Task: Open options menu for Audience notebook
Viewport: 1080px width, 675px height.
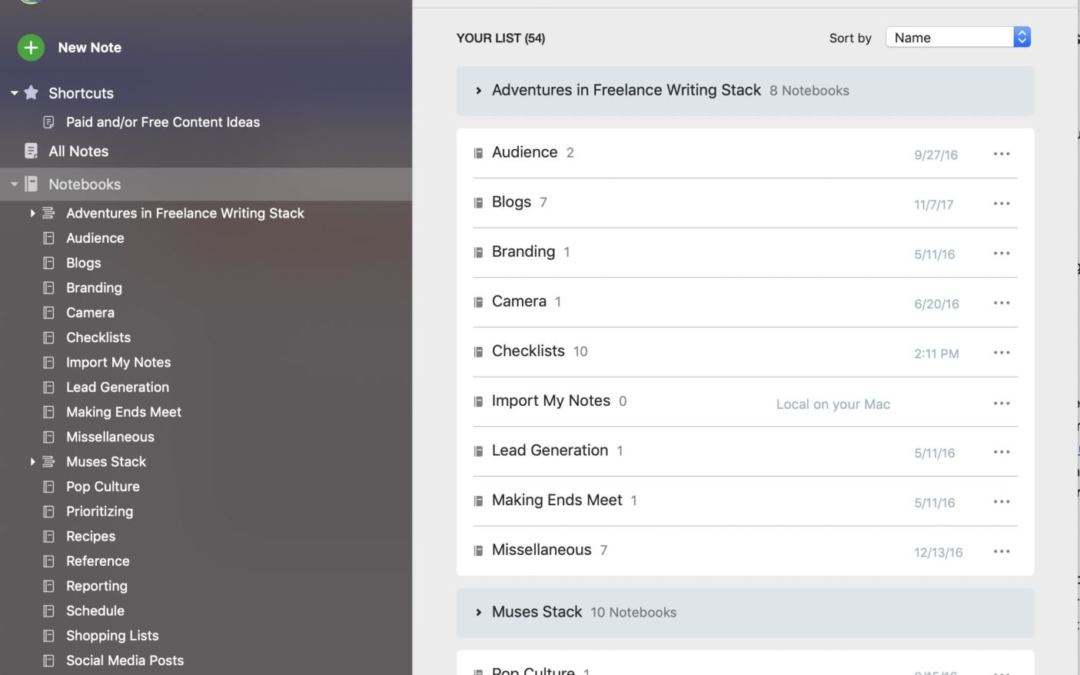Action: [x=1001, y=154]
